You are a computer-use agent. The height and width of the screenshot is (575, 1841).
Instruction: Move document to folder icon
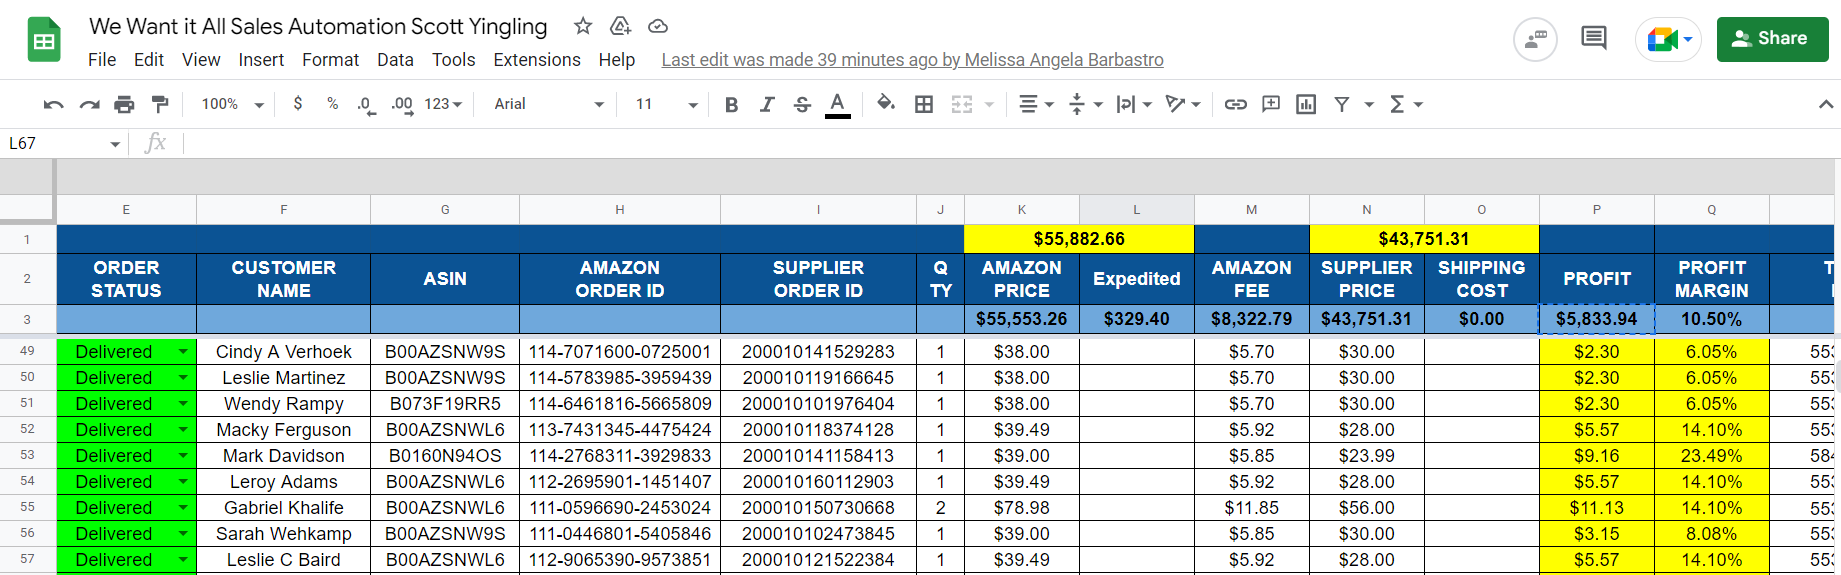pyautogui.click(x=620, y=26)
